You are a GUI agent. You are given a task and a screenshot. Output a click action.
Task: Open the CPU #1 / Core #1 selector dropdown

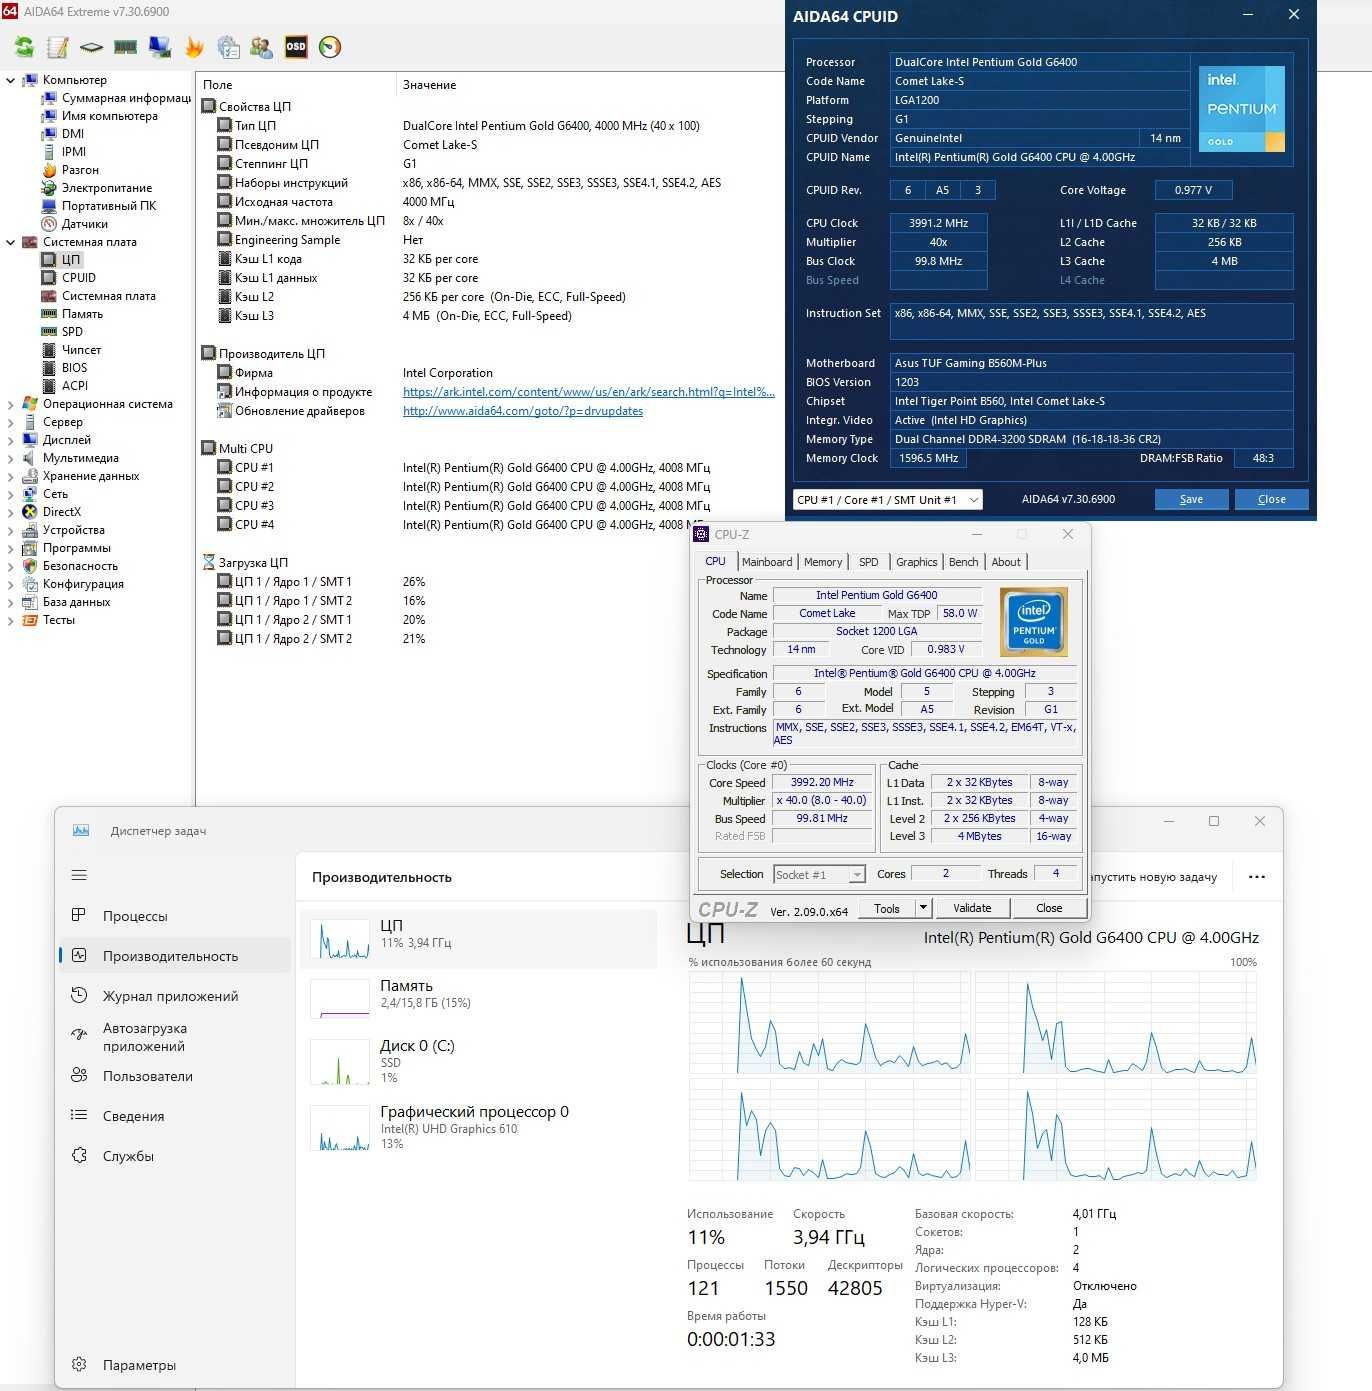[887, 500]
